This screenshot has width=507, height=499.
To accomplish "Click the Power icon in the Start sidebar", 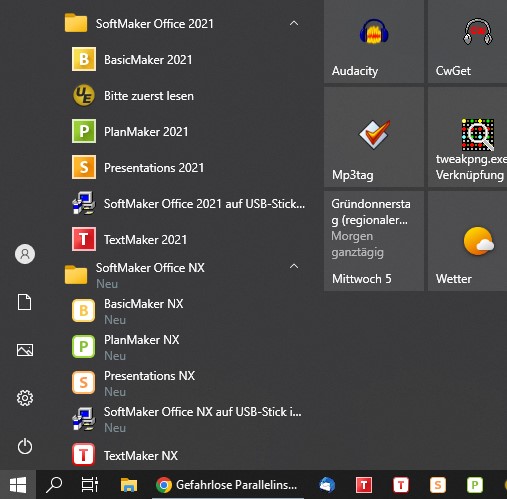I will 25,446.
